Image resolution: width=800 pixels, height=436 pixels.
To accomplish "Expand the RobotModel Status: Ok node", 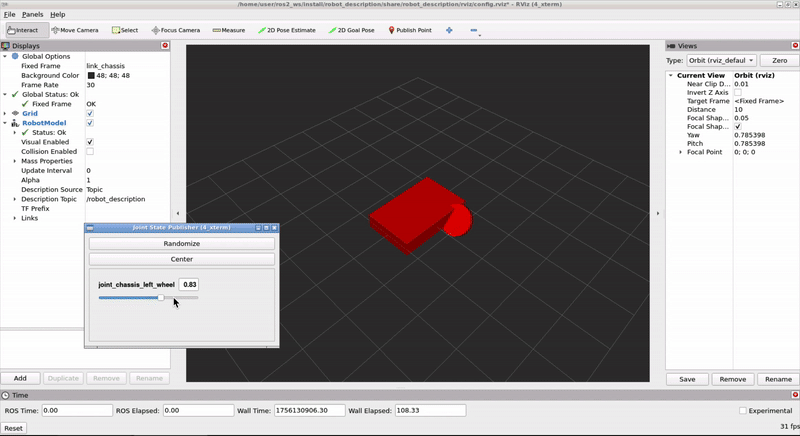I will [15, 133].
